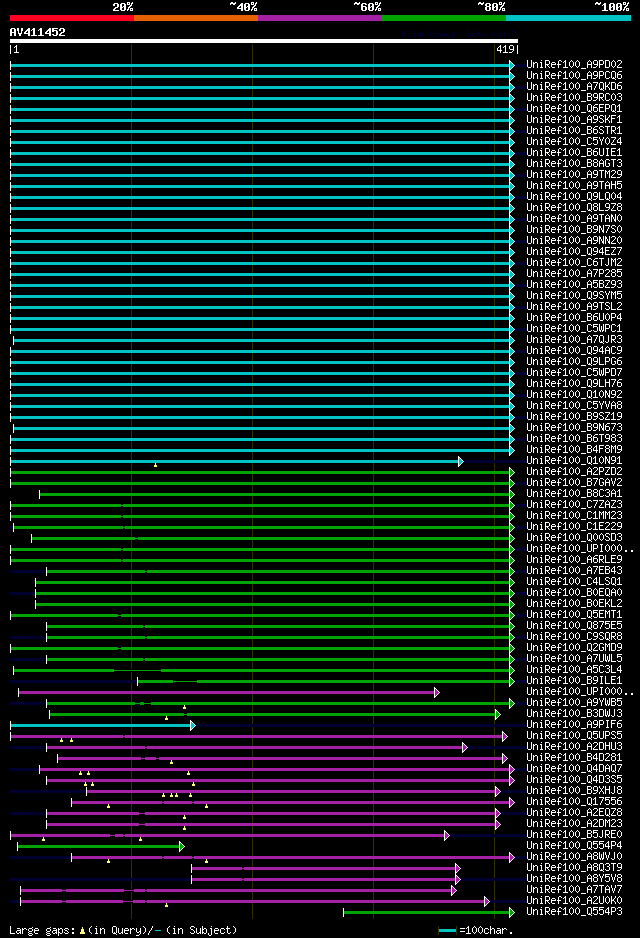Screen dimensions: 640x938
Task: Click the purple arrowhead ending the A2DHU3 alignment
Action: pos(465,748)
